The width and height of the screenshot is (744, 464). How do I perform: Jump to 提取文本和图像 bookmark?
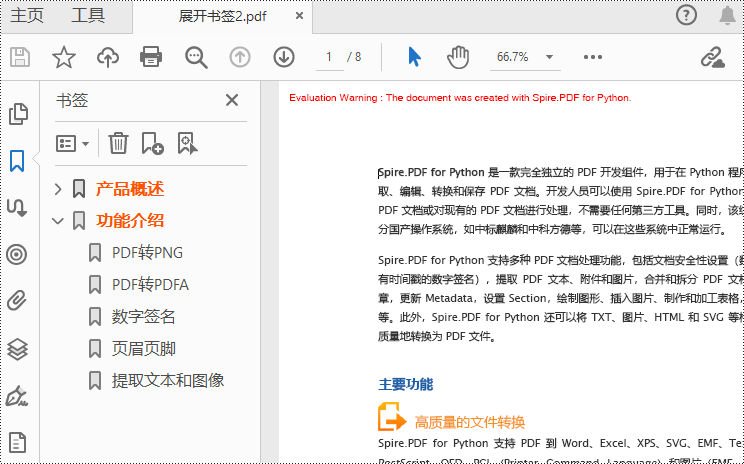pyautogui.click(x=167, y=380)
